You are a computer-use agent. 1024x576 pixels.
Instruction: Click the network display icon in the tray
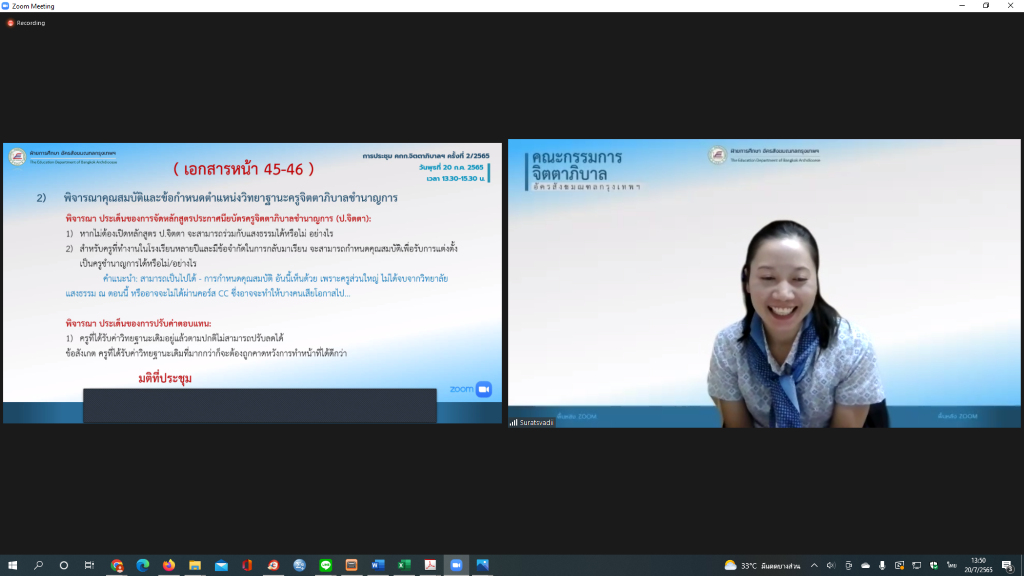coord(917,566)
